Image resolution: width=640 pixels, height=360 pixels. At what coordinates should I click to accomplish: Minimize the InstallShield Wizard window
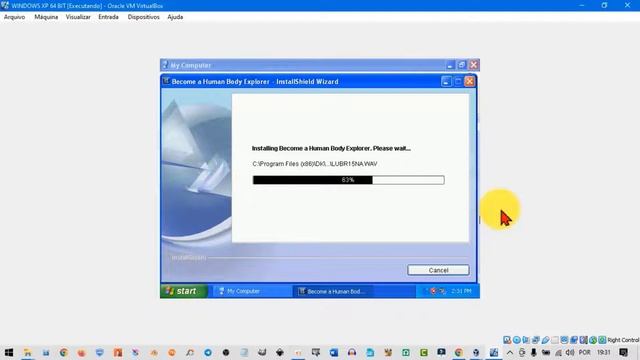click(x=446, y=82)
